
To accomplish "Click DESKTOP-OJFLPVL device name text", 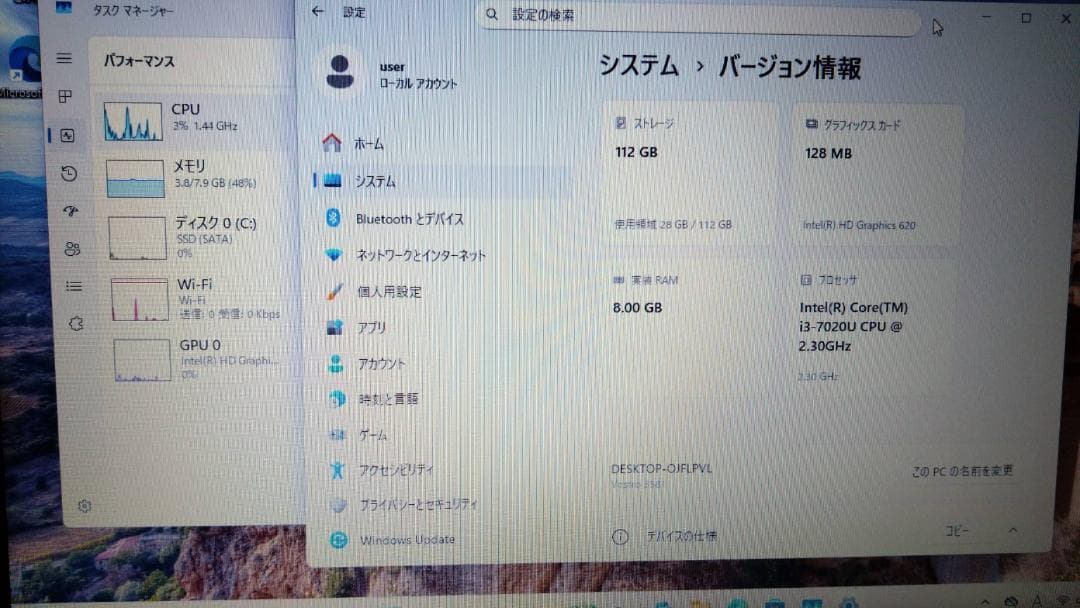I will 661,468.
